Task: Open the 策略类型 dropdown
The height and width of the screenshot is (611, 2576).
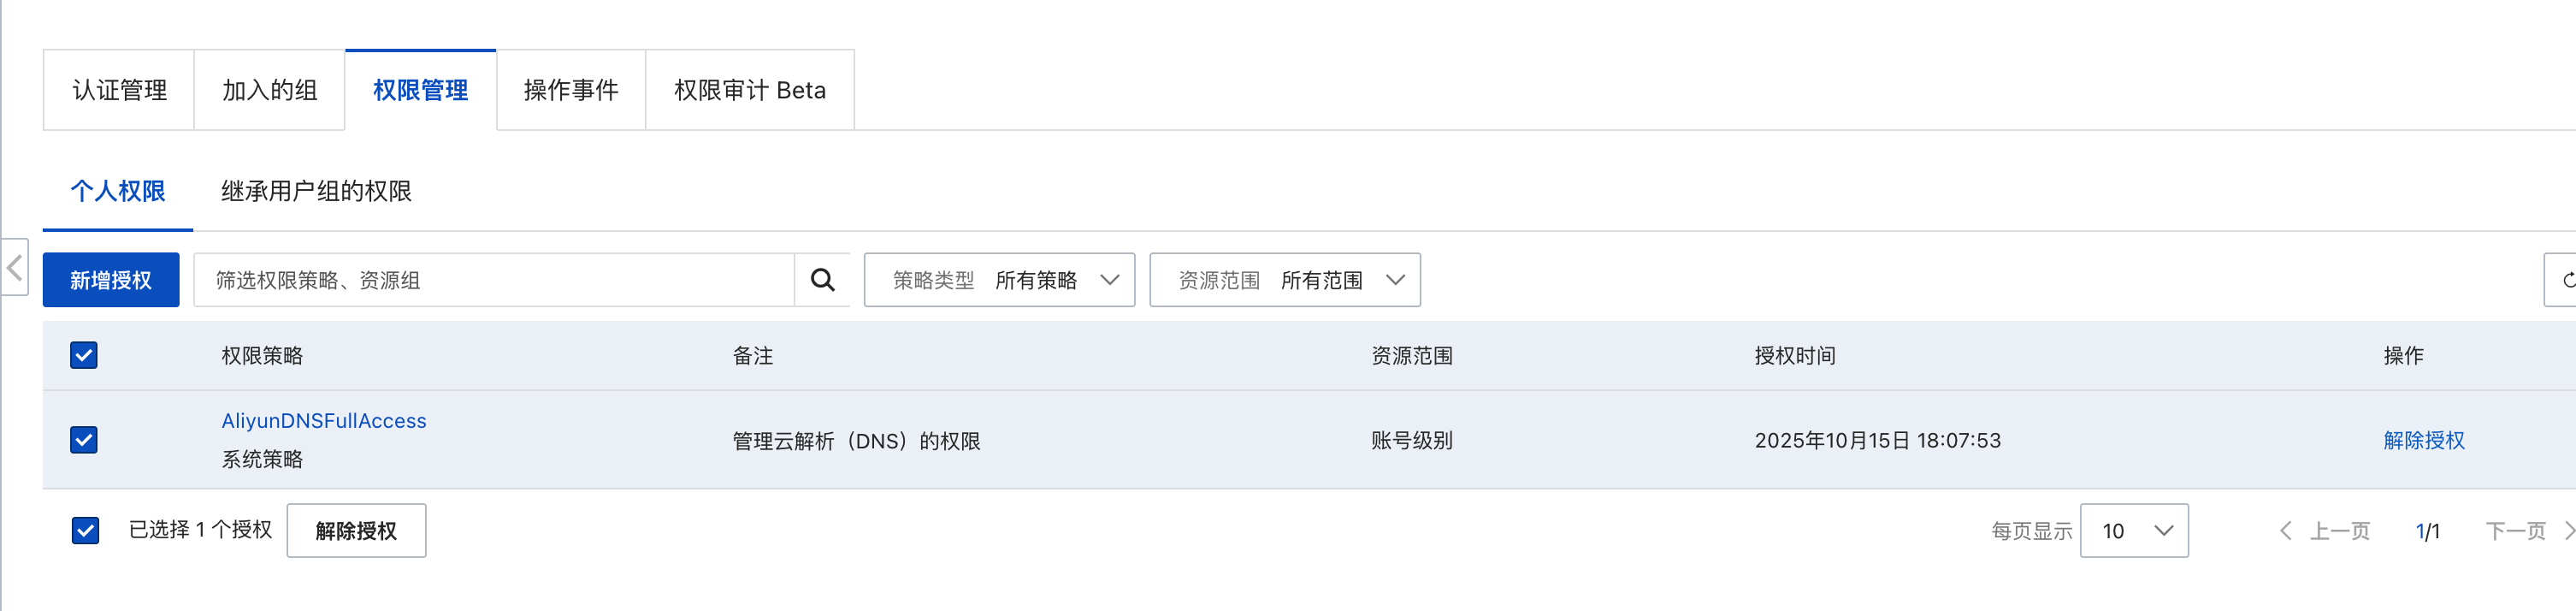Action: coord(999,280)
